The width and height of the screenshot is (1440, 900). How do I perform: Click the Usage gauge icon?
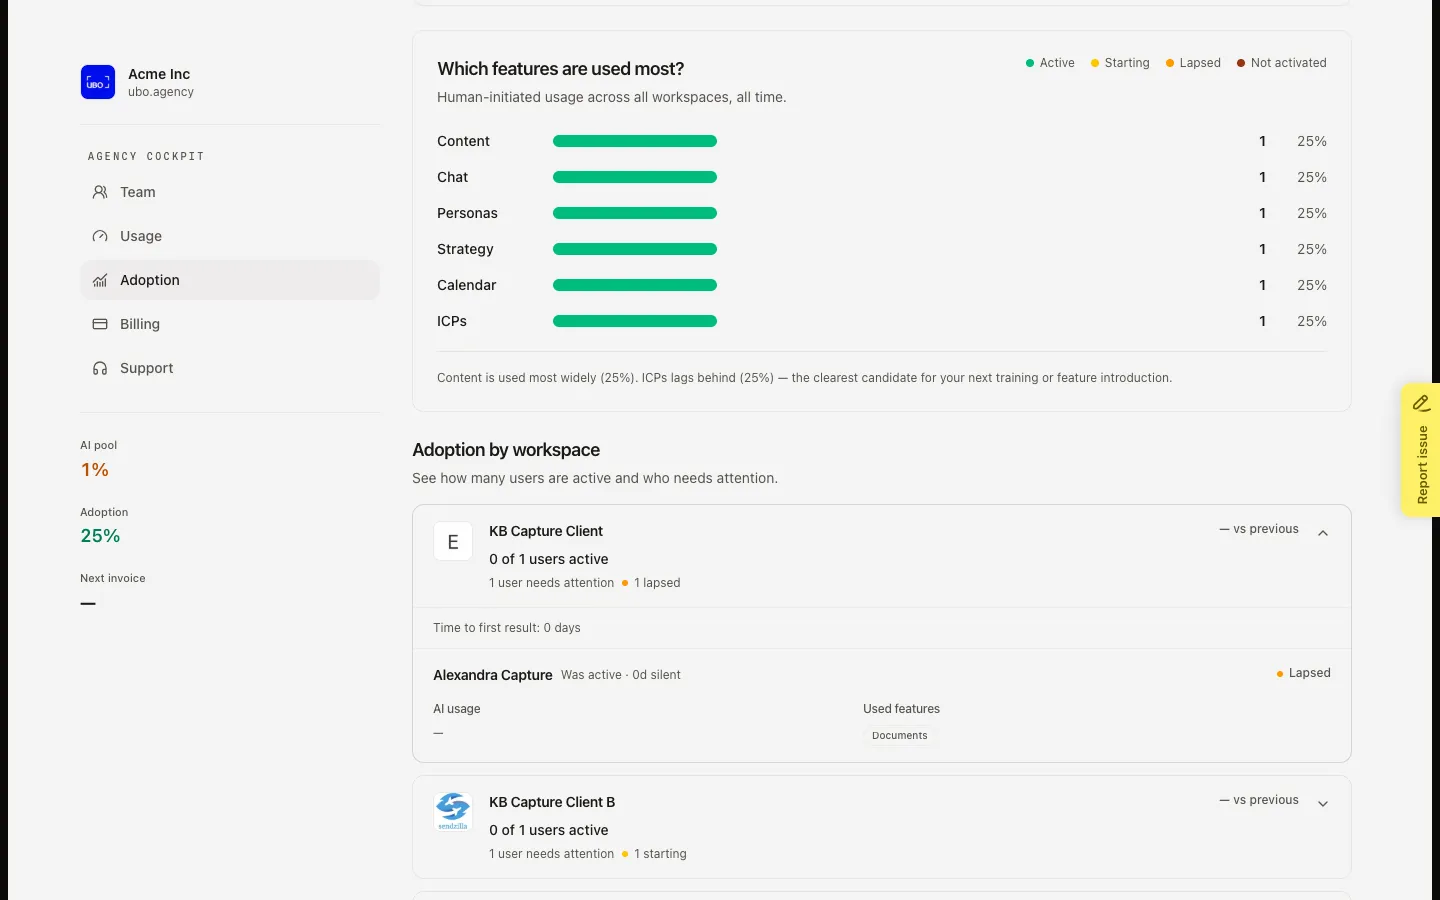point(100,236)
